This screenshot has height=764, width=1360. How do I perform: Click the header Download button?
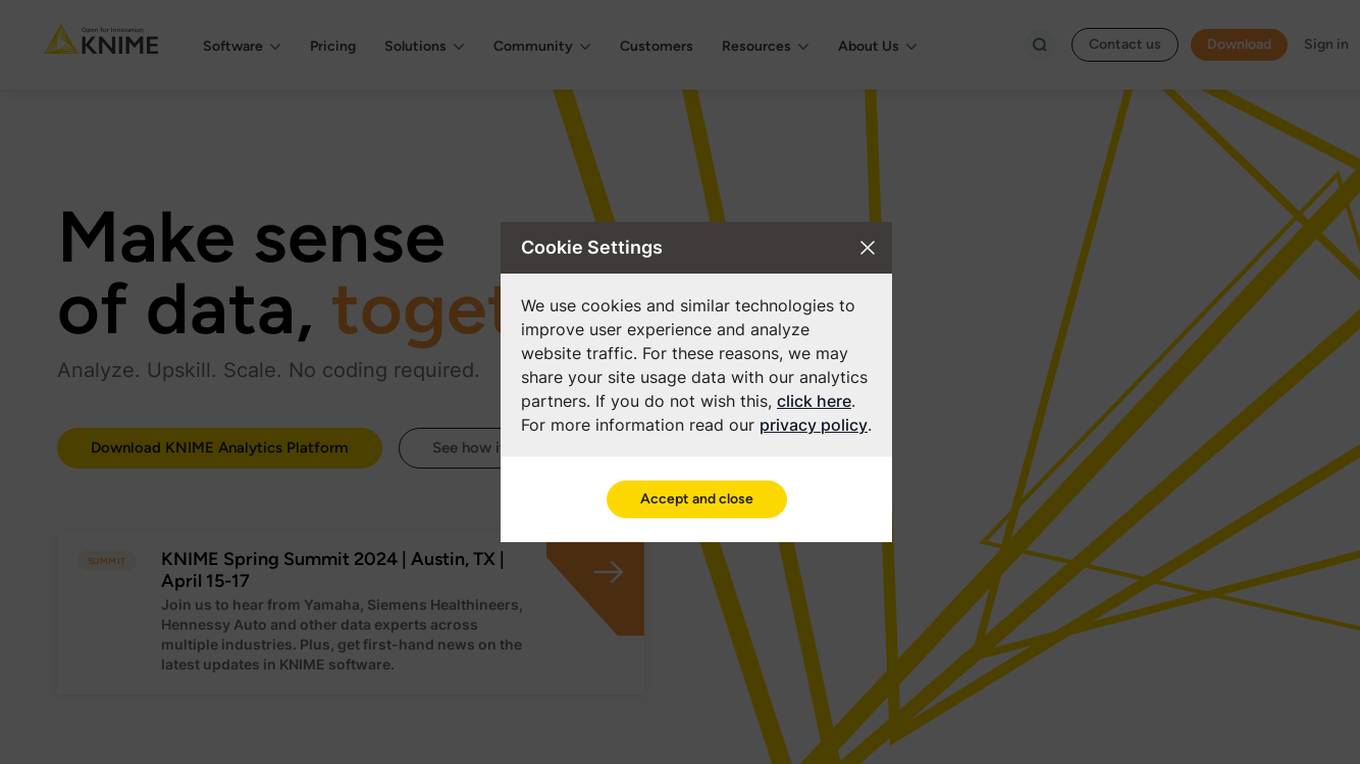coord(1239,45)
